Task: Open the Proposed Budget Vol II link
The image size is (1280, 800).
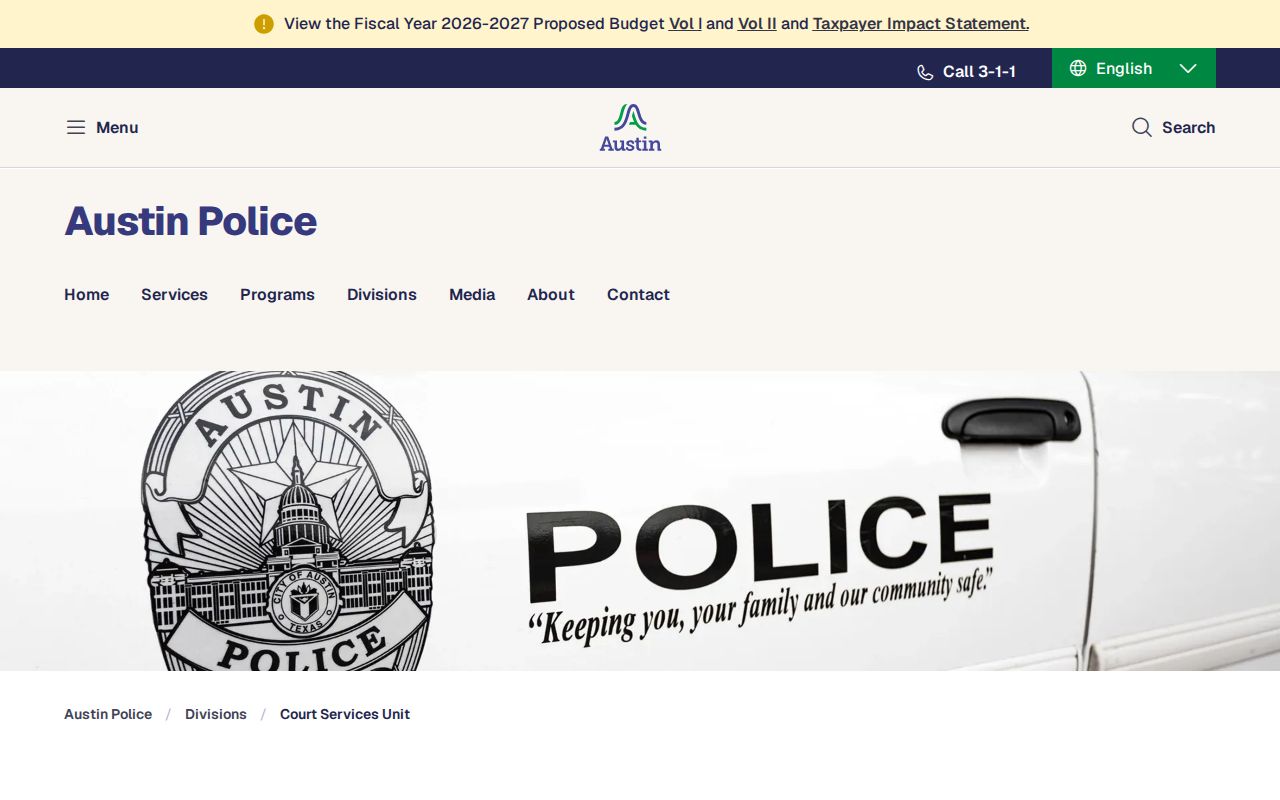Action: click(x=757, y=23)
